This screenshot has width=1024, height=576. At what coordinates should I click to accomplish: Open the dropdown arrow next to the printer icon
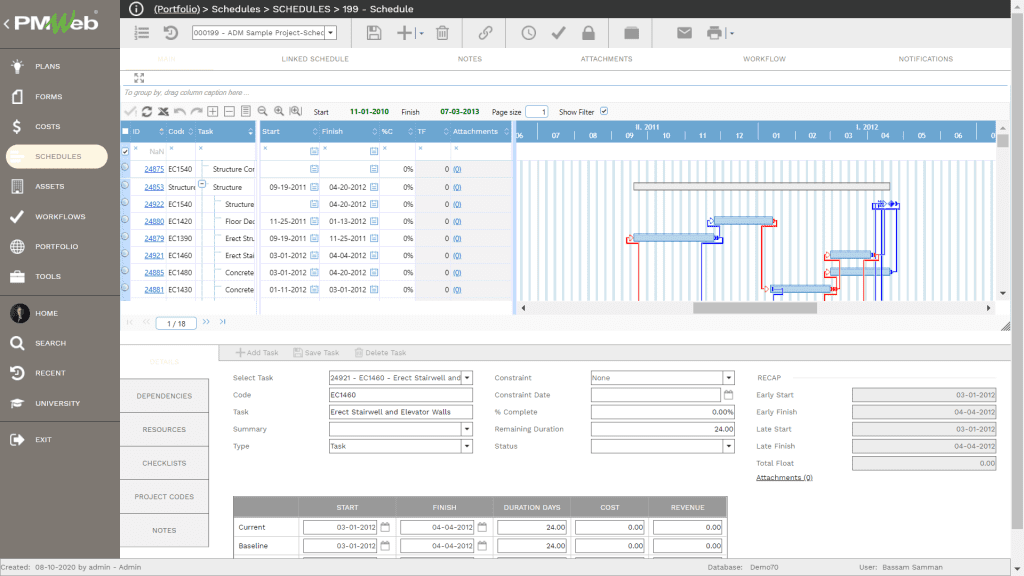(731, 33)
